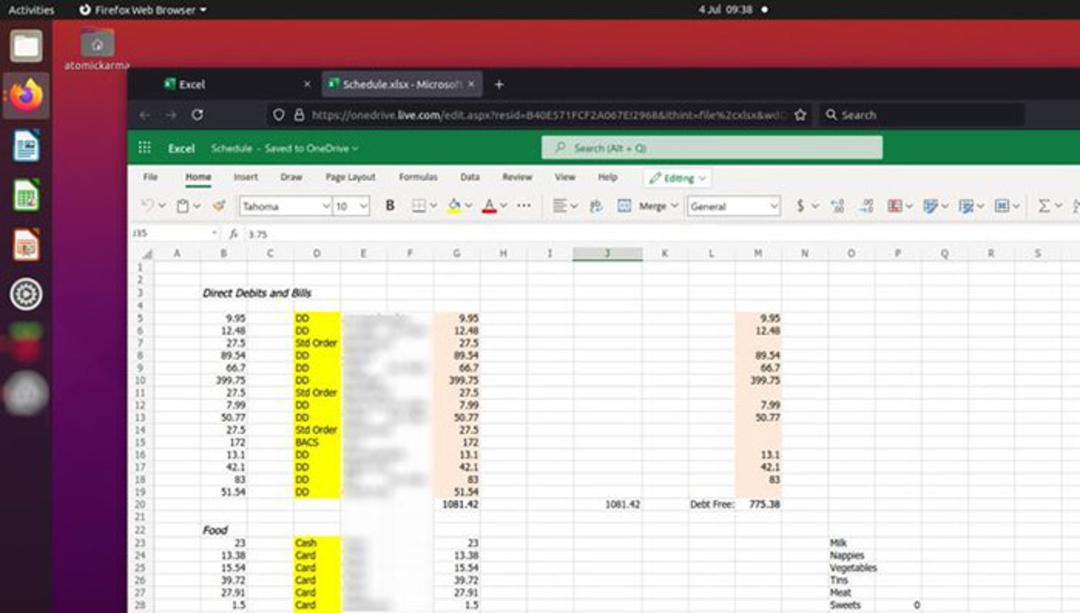Click the Firefox Search field
The width and height of the screenshot is (1080, 613).
pos(922,114)
